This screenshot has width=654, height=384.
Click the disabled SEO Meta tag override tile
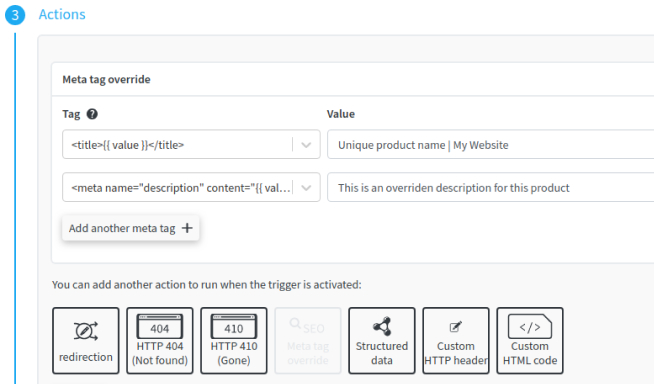click(308, 341)
